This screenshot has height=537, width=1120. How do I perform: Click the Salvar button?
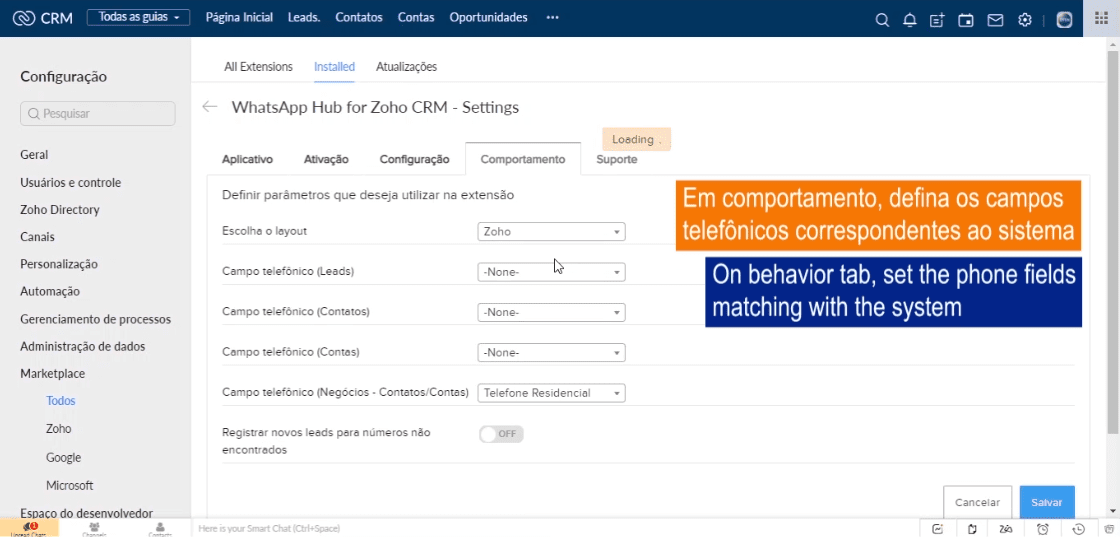[1046, 502]
